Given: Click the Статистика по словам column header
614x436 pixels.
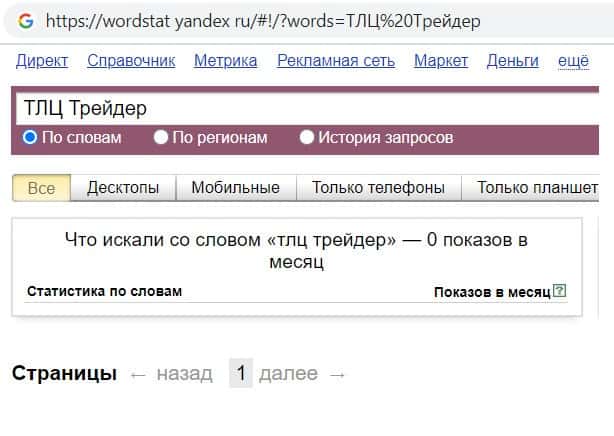Looking at the screenshot, I should click(105, 291).
